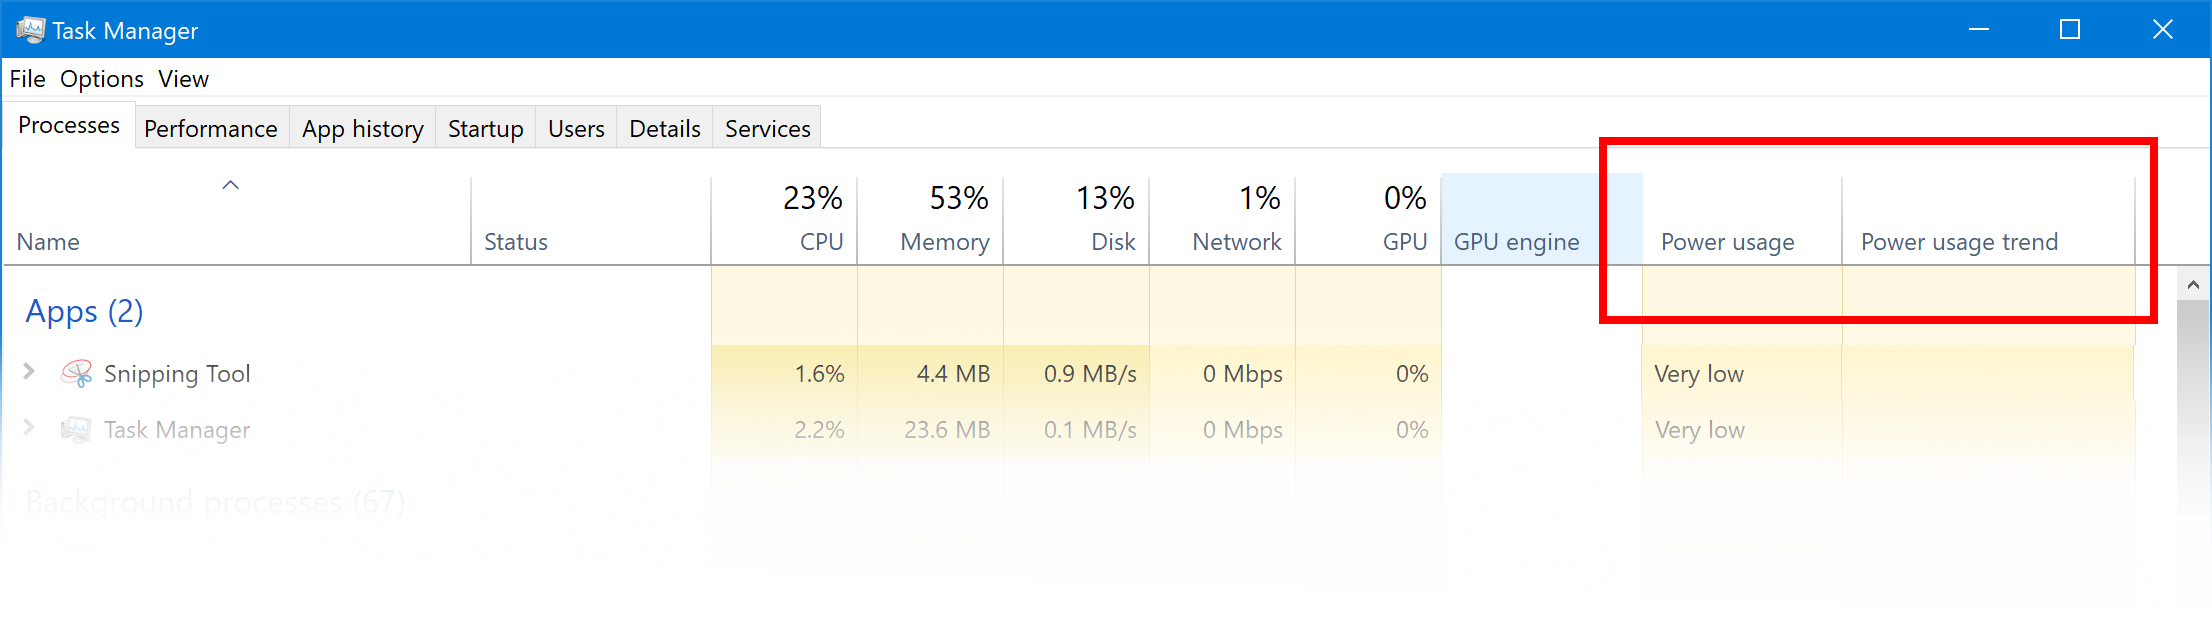
Task: Click the Snipping Tool scissors icon
Action: pos(77,374)
